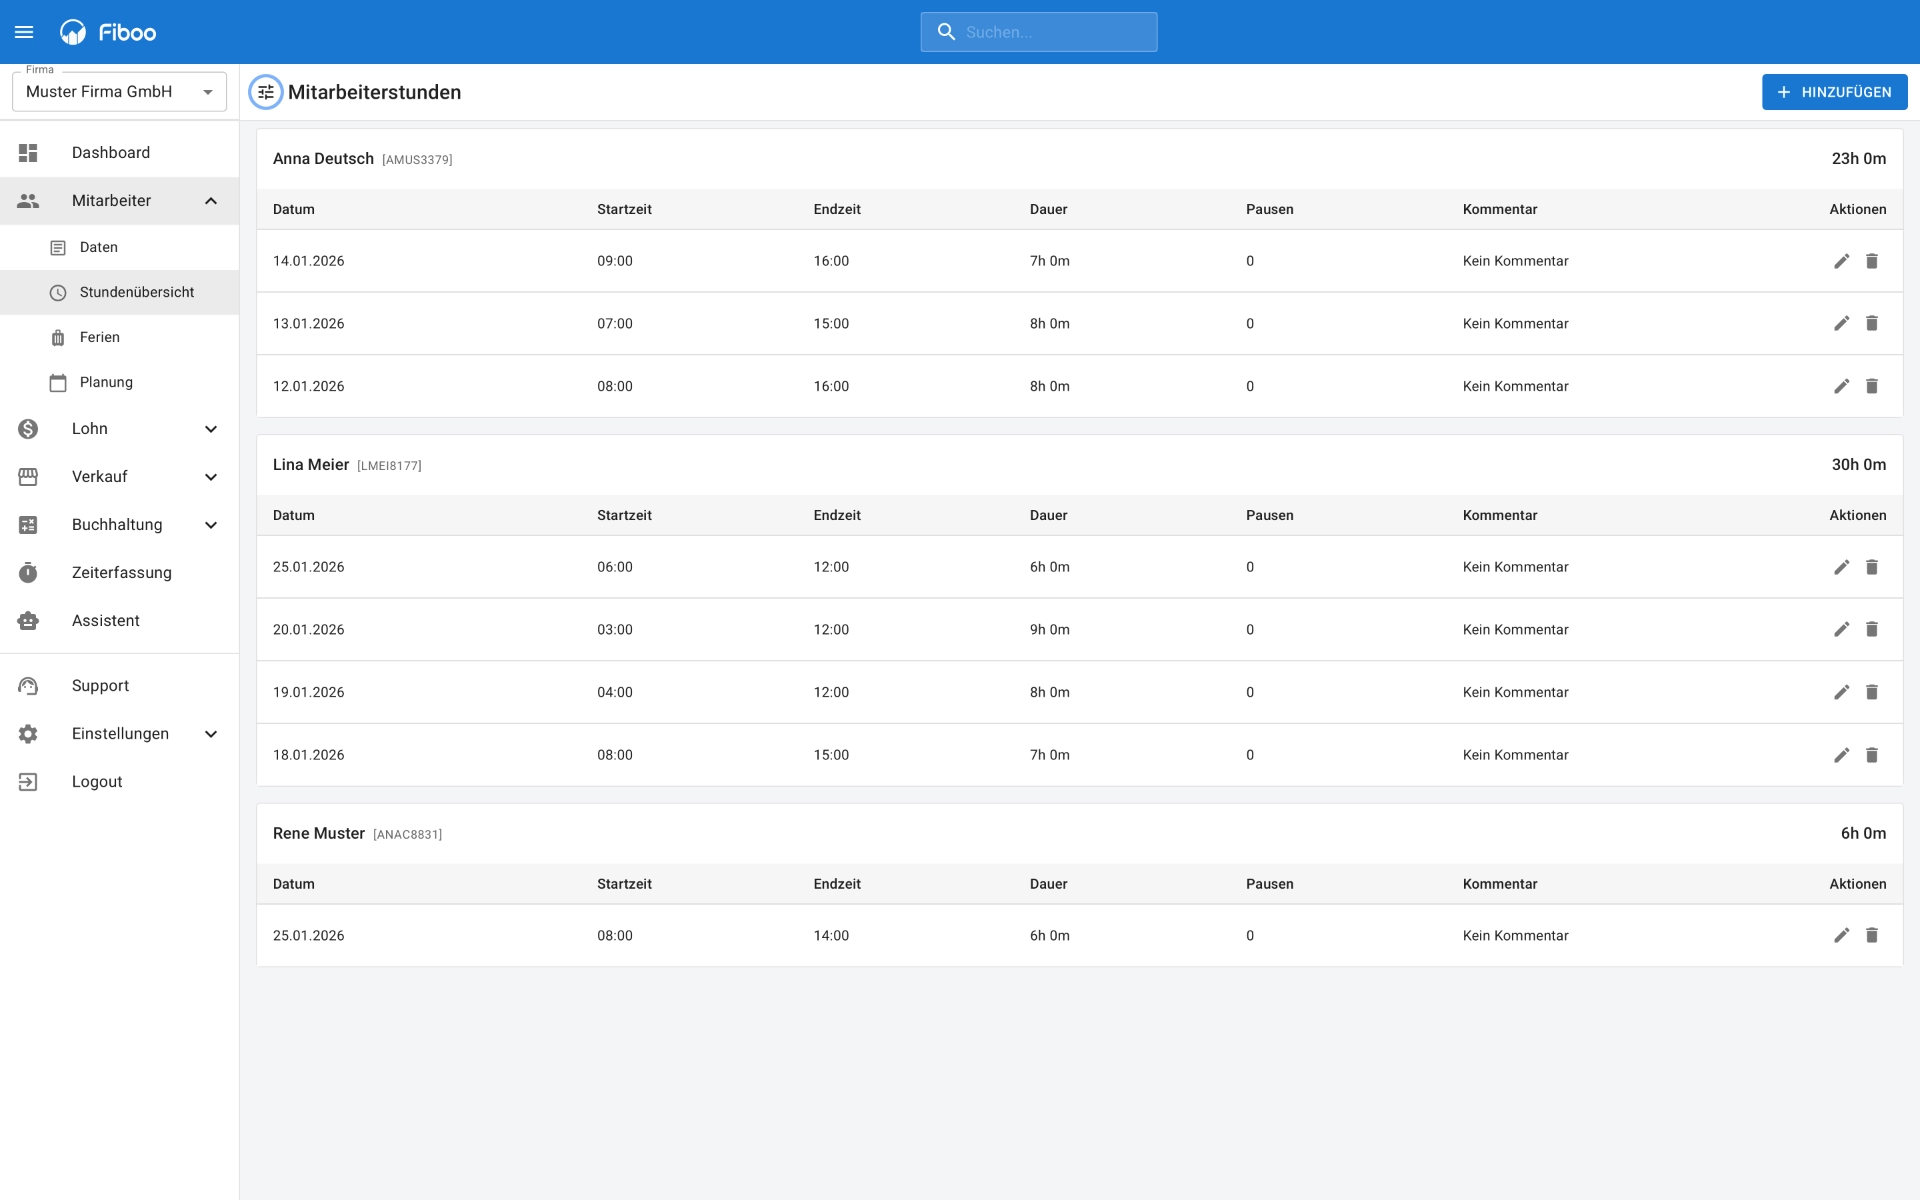Edit Rene Muster's 25.01.2026 entry
The image size is (1920, 1200).
pos(1841,935)
